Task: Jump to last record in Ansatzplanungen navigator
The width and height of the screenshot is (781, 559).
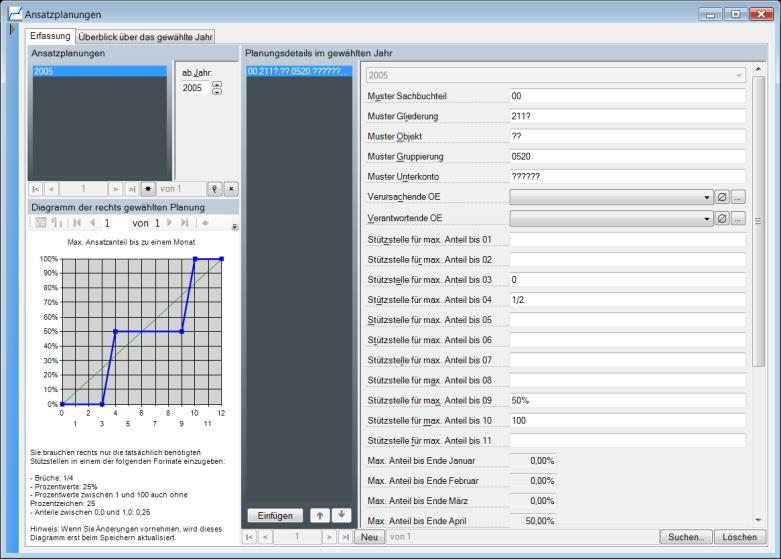Action: 131,189
